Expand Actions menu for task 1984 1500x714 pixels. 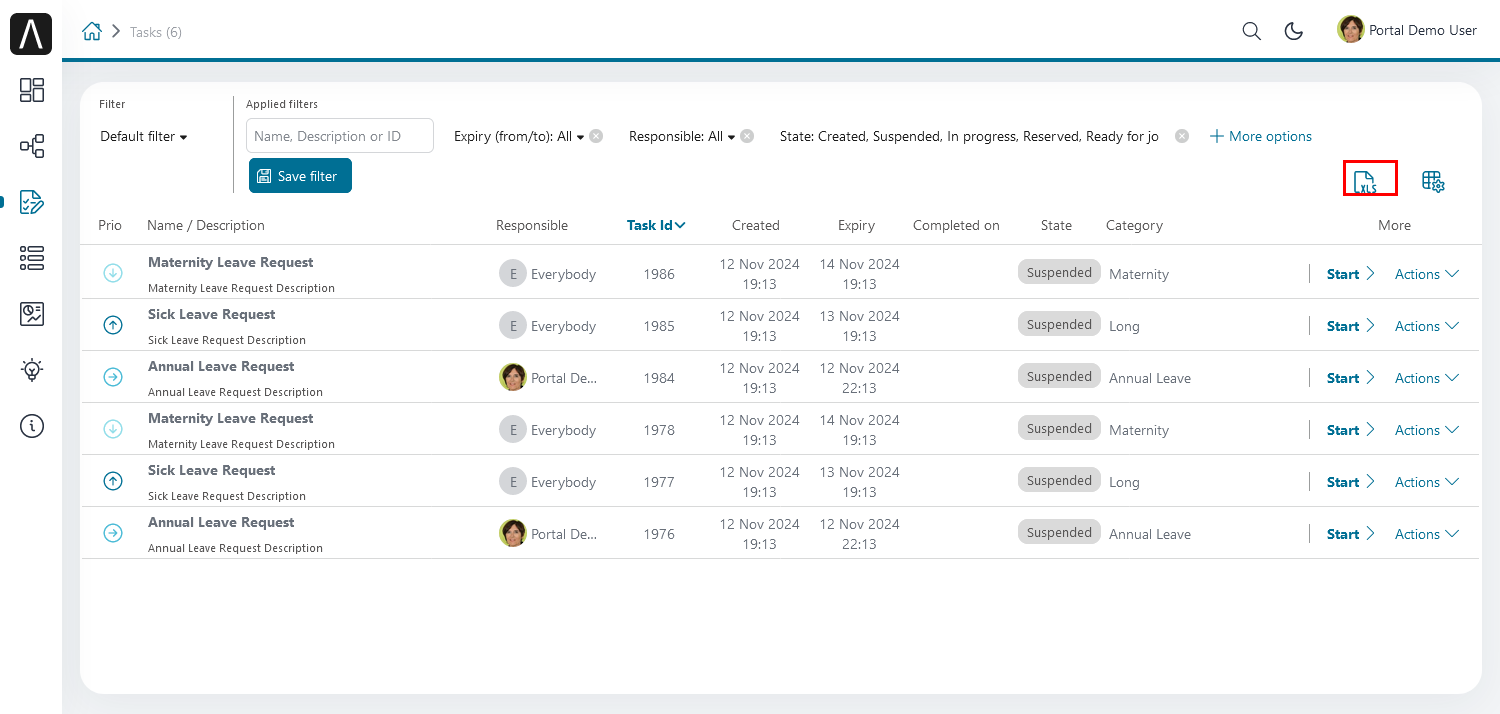(1427, 378)
